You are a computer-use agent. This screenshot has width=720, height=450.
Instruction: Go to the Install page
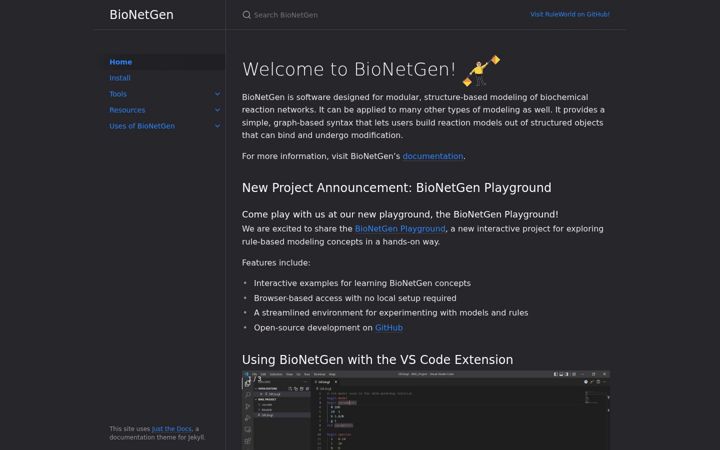coord(120,78)
